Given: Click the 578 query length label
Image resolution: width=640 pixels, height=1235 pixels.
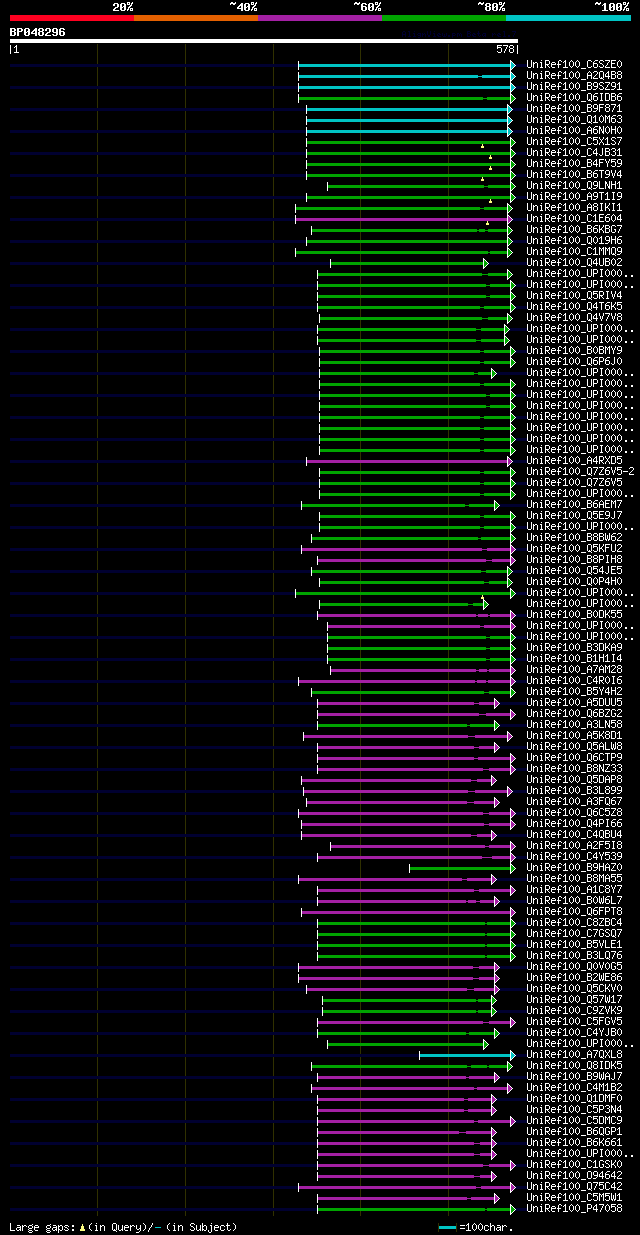Looking at the screenshot, I should click(506, 49).
